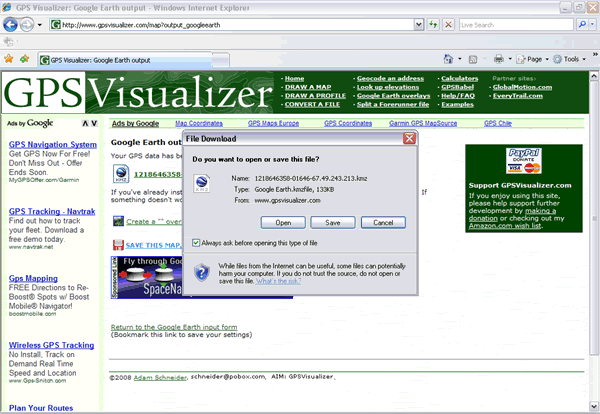Click the red floppy Save This Map icon
This screenshot has width=600, height=414.
(119, 245)
